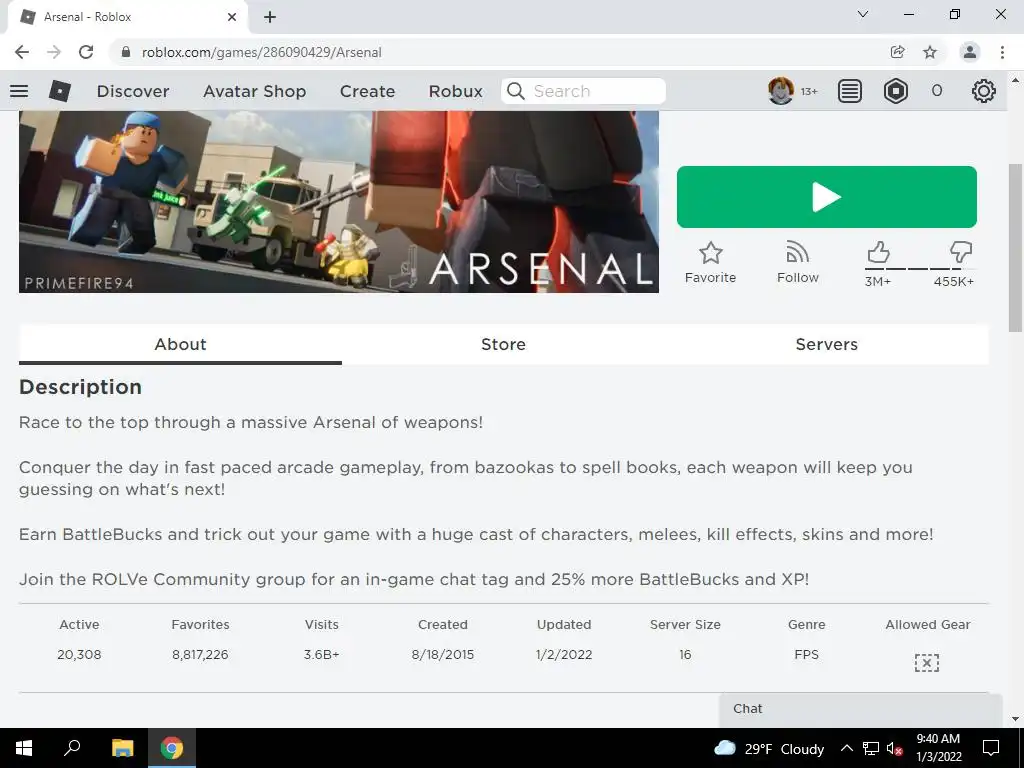This screenshot has width=1024, height=768.
Task: Click the Arsenal game banner image
Action: click(x=338, y=201)
